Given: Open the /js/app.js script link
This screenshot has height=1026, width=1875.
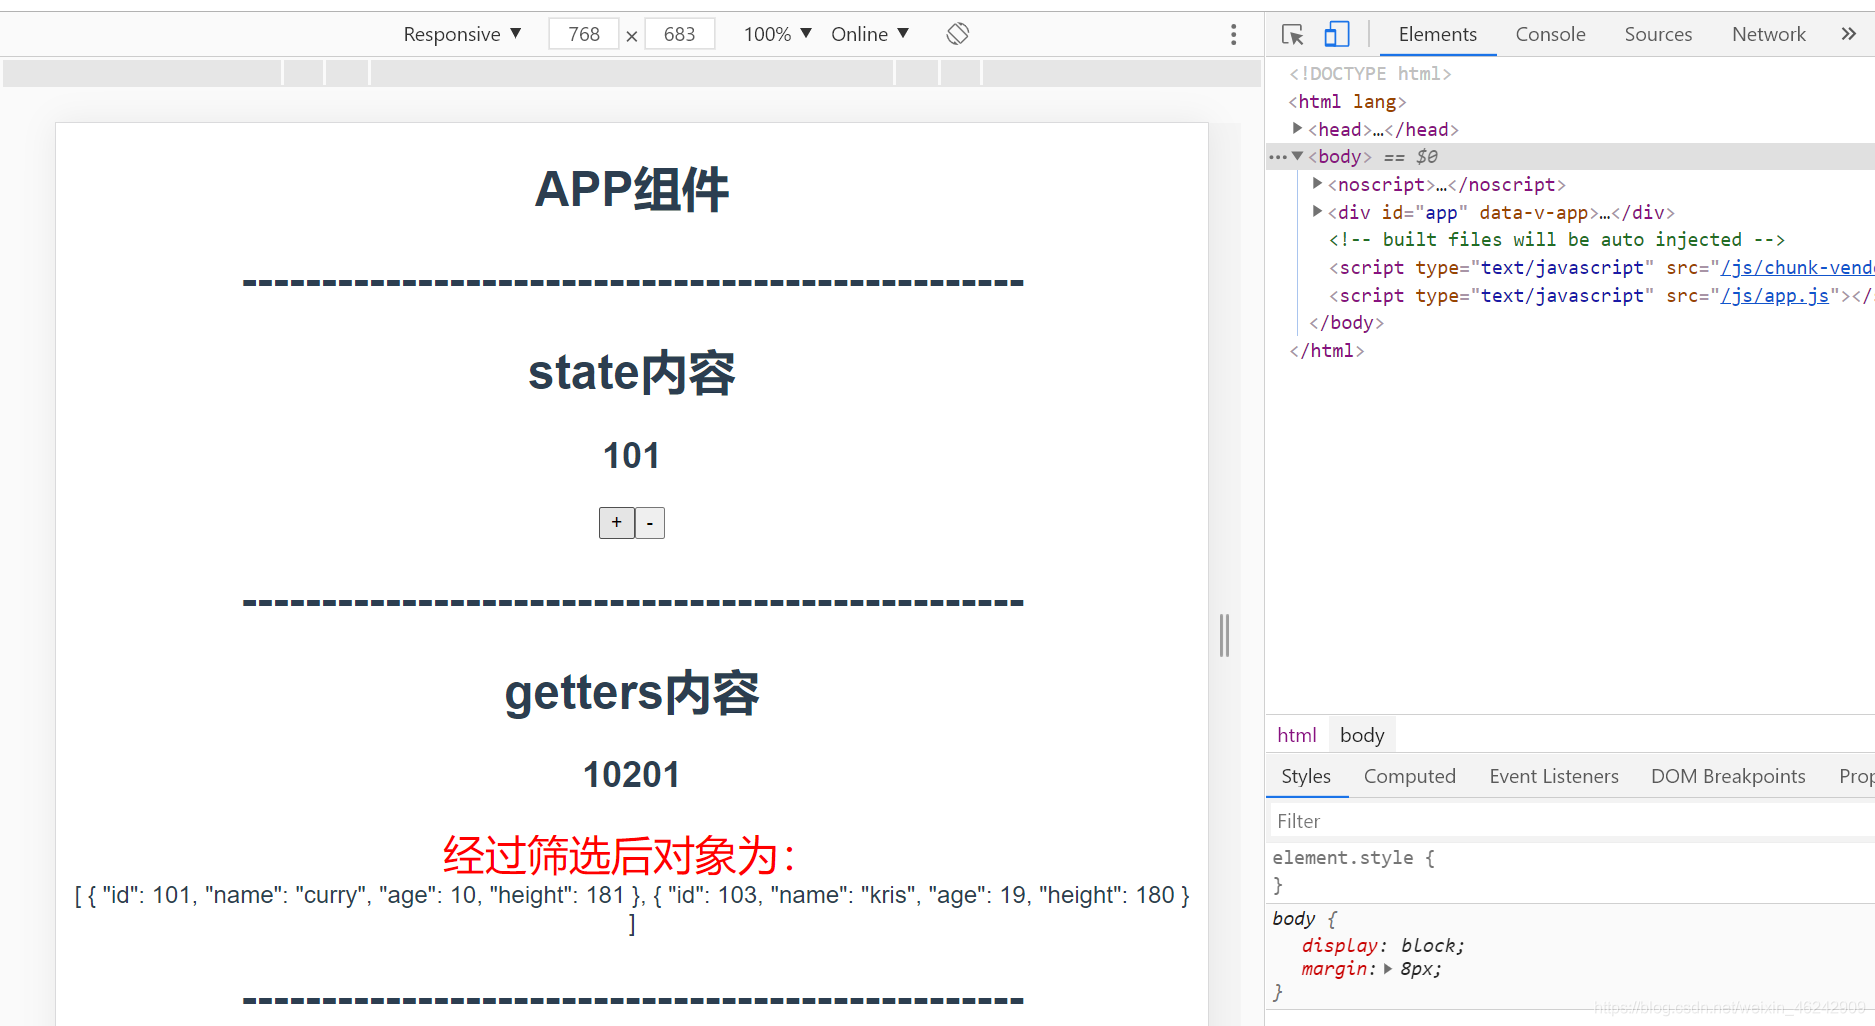Looking at the screenshot, I should coord(1774,295).
